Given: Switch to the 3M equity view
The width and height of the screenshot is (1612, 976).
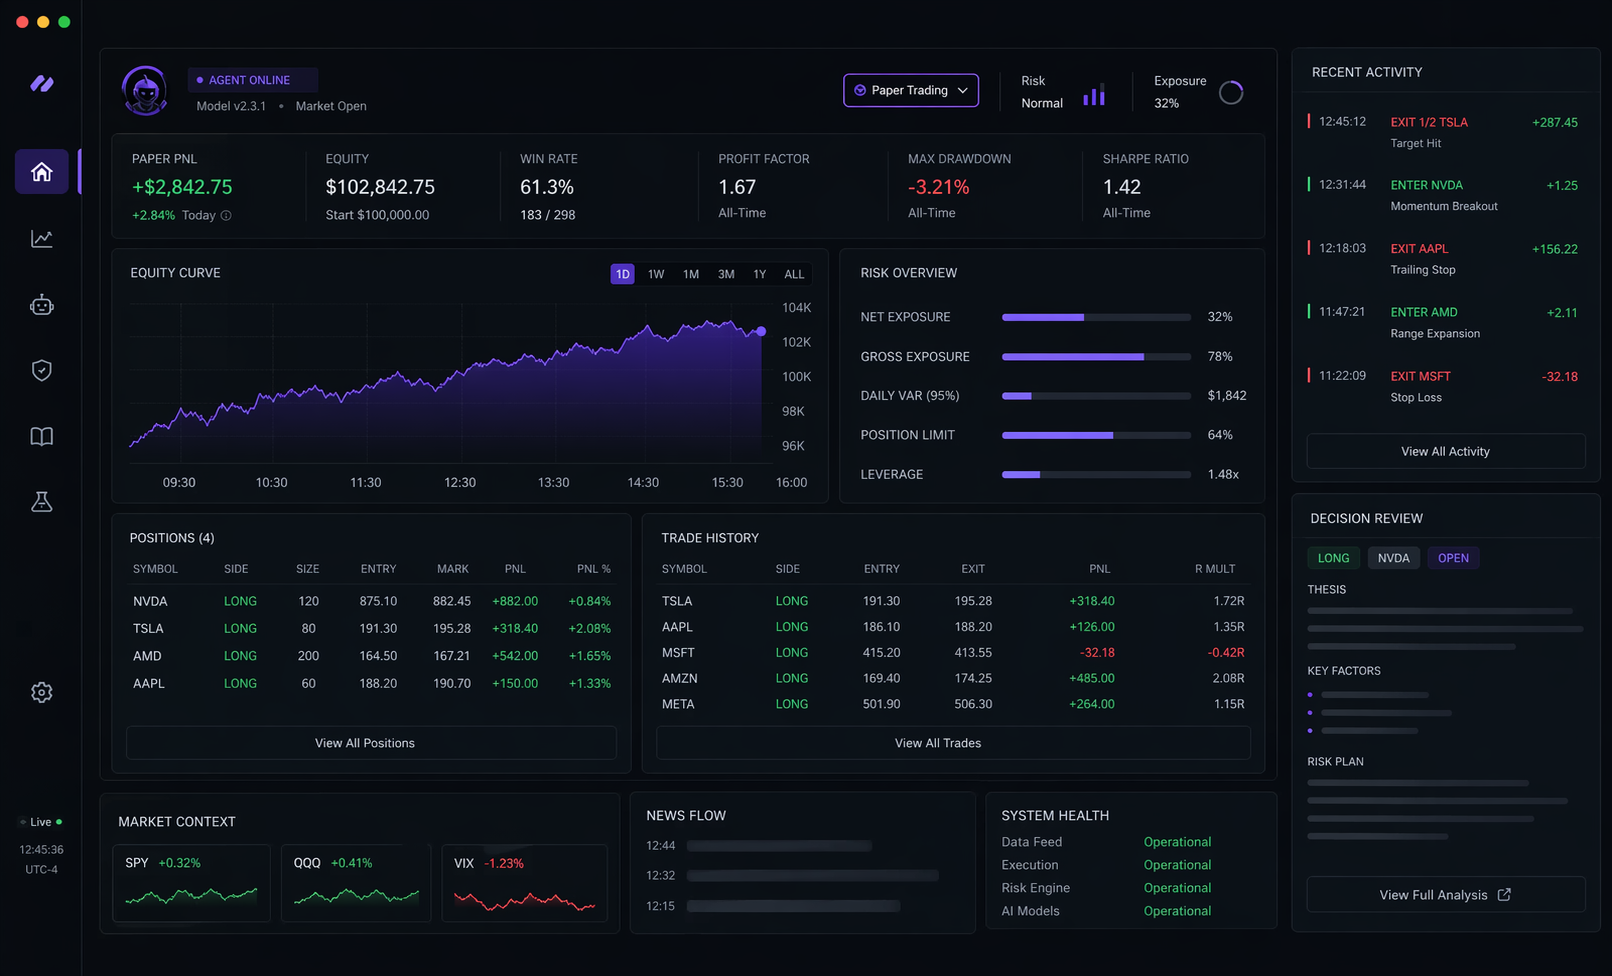Looking at the screenshot, I should coord(725,273).
